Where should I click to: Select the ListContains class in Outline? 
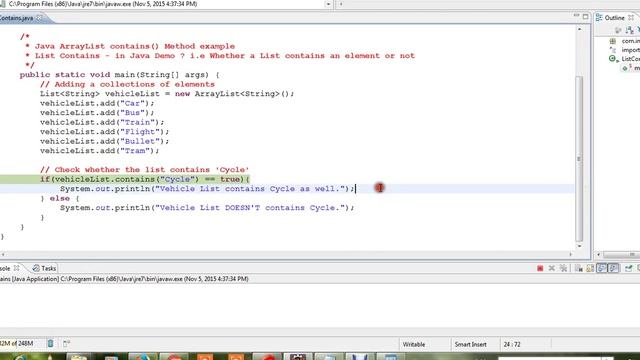(631, 59)
